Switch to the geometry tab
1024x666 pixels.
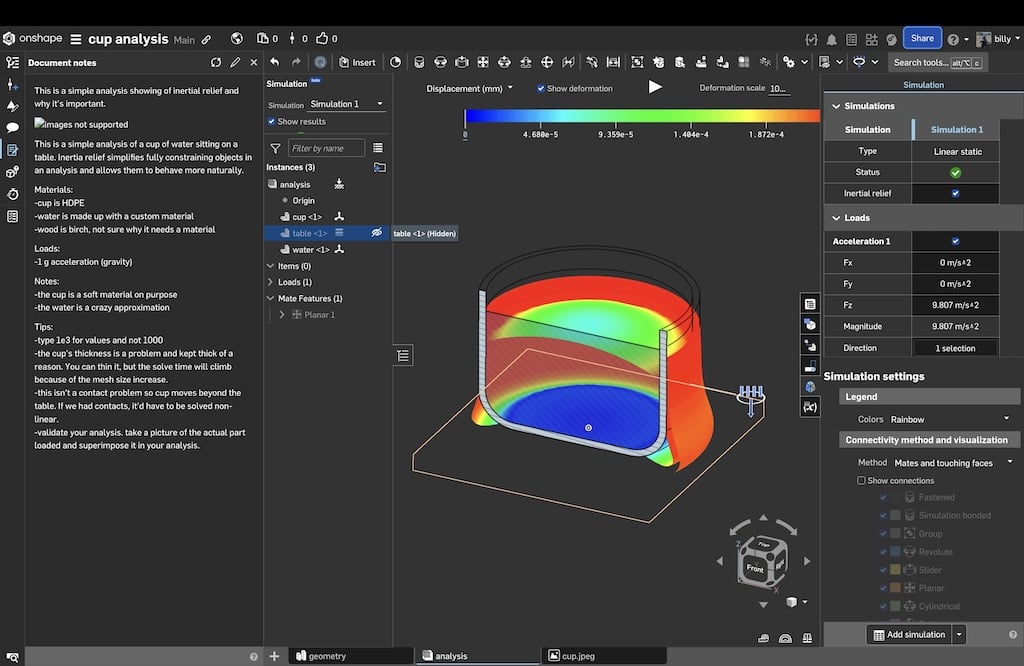(350, 656)
